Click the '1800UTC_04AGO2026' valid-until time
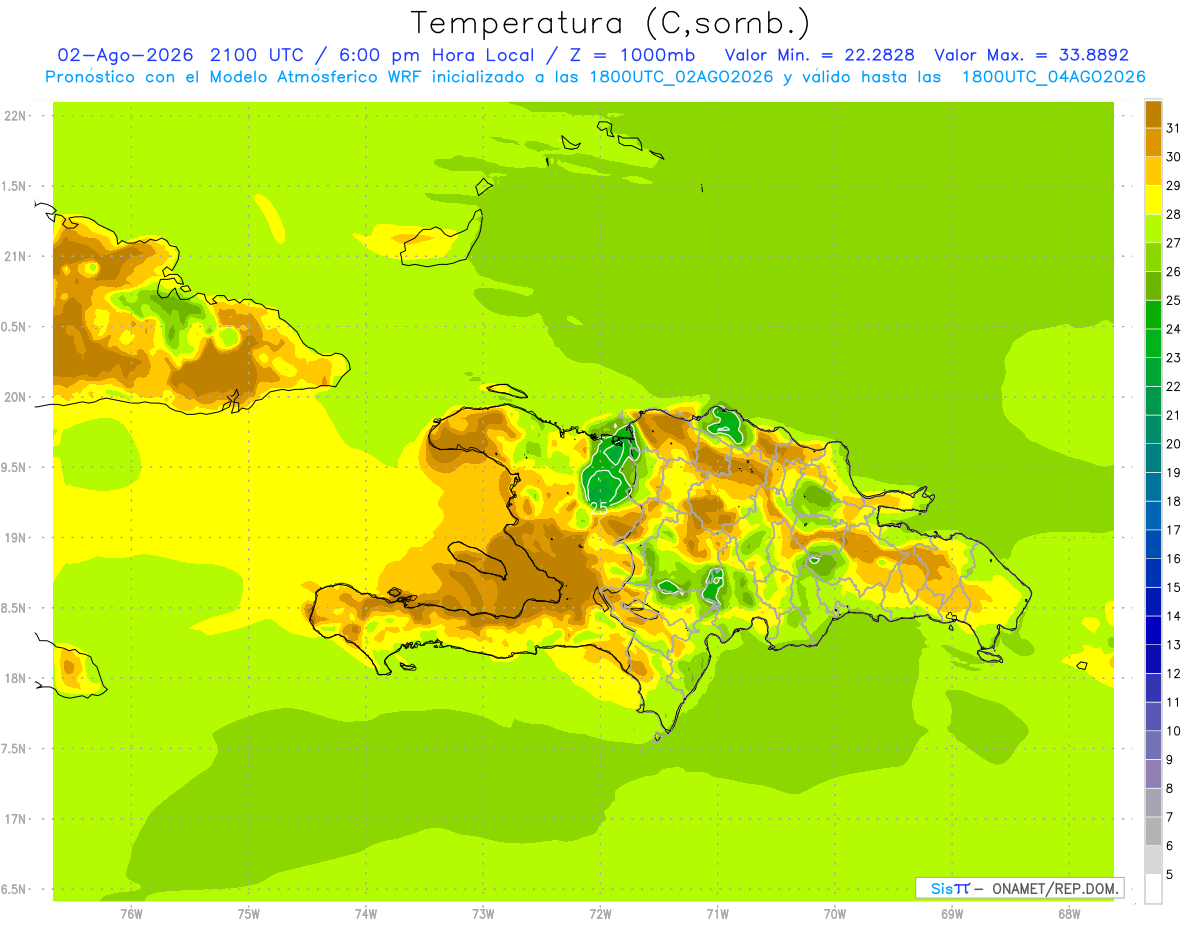Screen dimensions: 1200x927 tap(1054, 77)
